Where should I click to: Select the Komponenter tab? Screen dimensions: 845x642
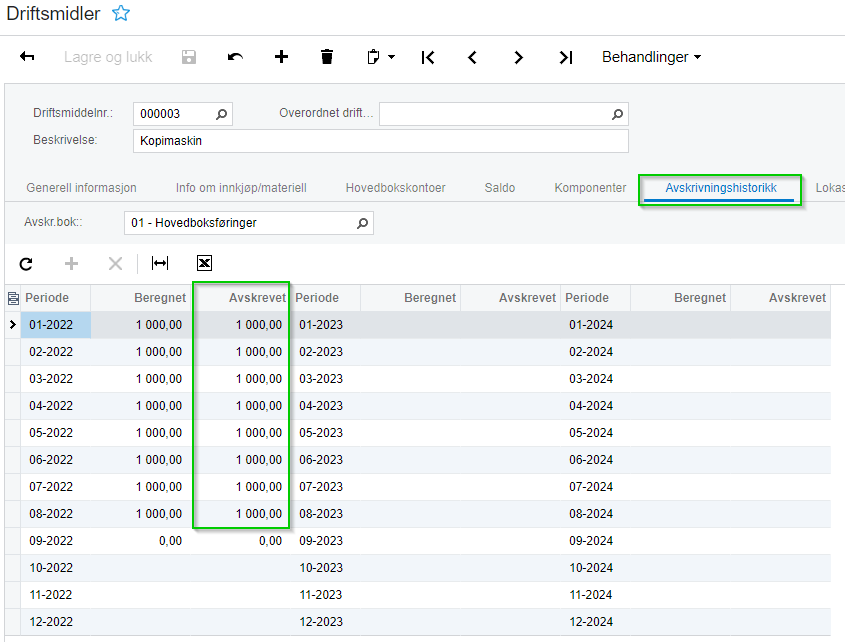point(590,188)
